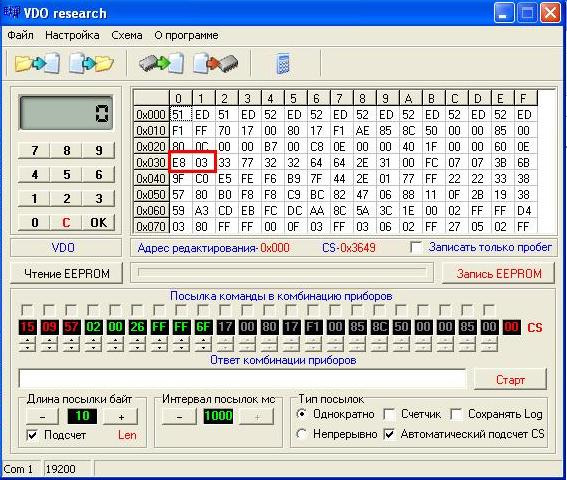
Task: Click the 0x070 row header
Action: click(152, 226)
